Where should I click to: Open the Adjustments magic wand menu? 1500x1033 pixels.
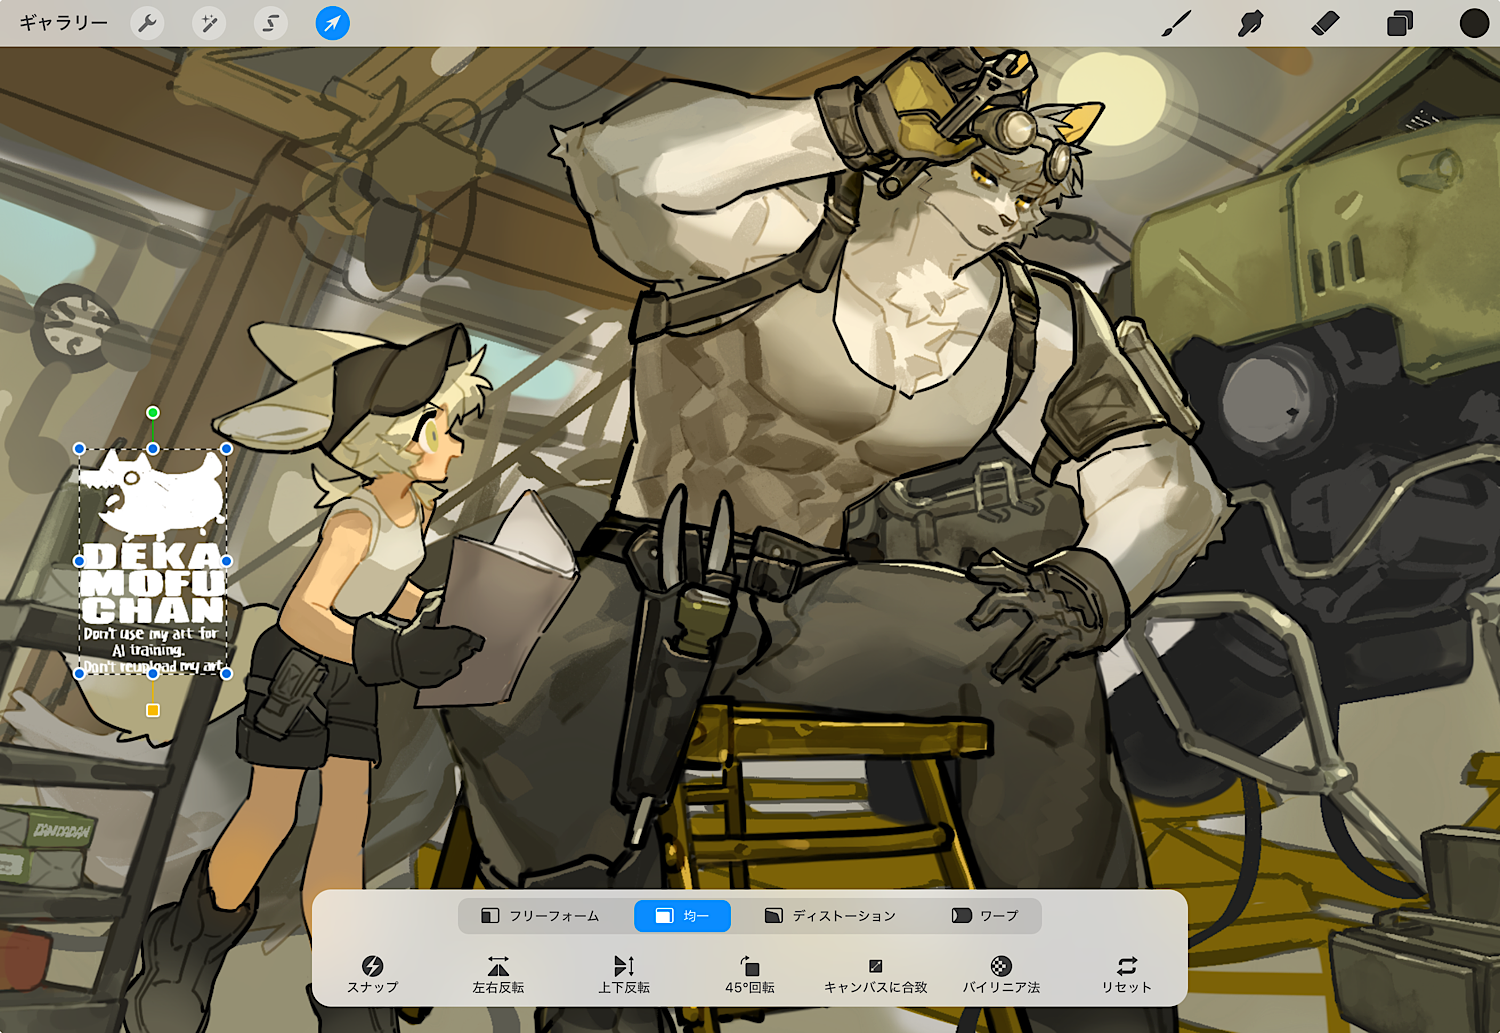tap(209, 23)
